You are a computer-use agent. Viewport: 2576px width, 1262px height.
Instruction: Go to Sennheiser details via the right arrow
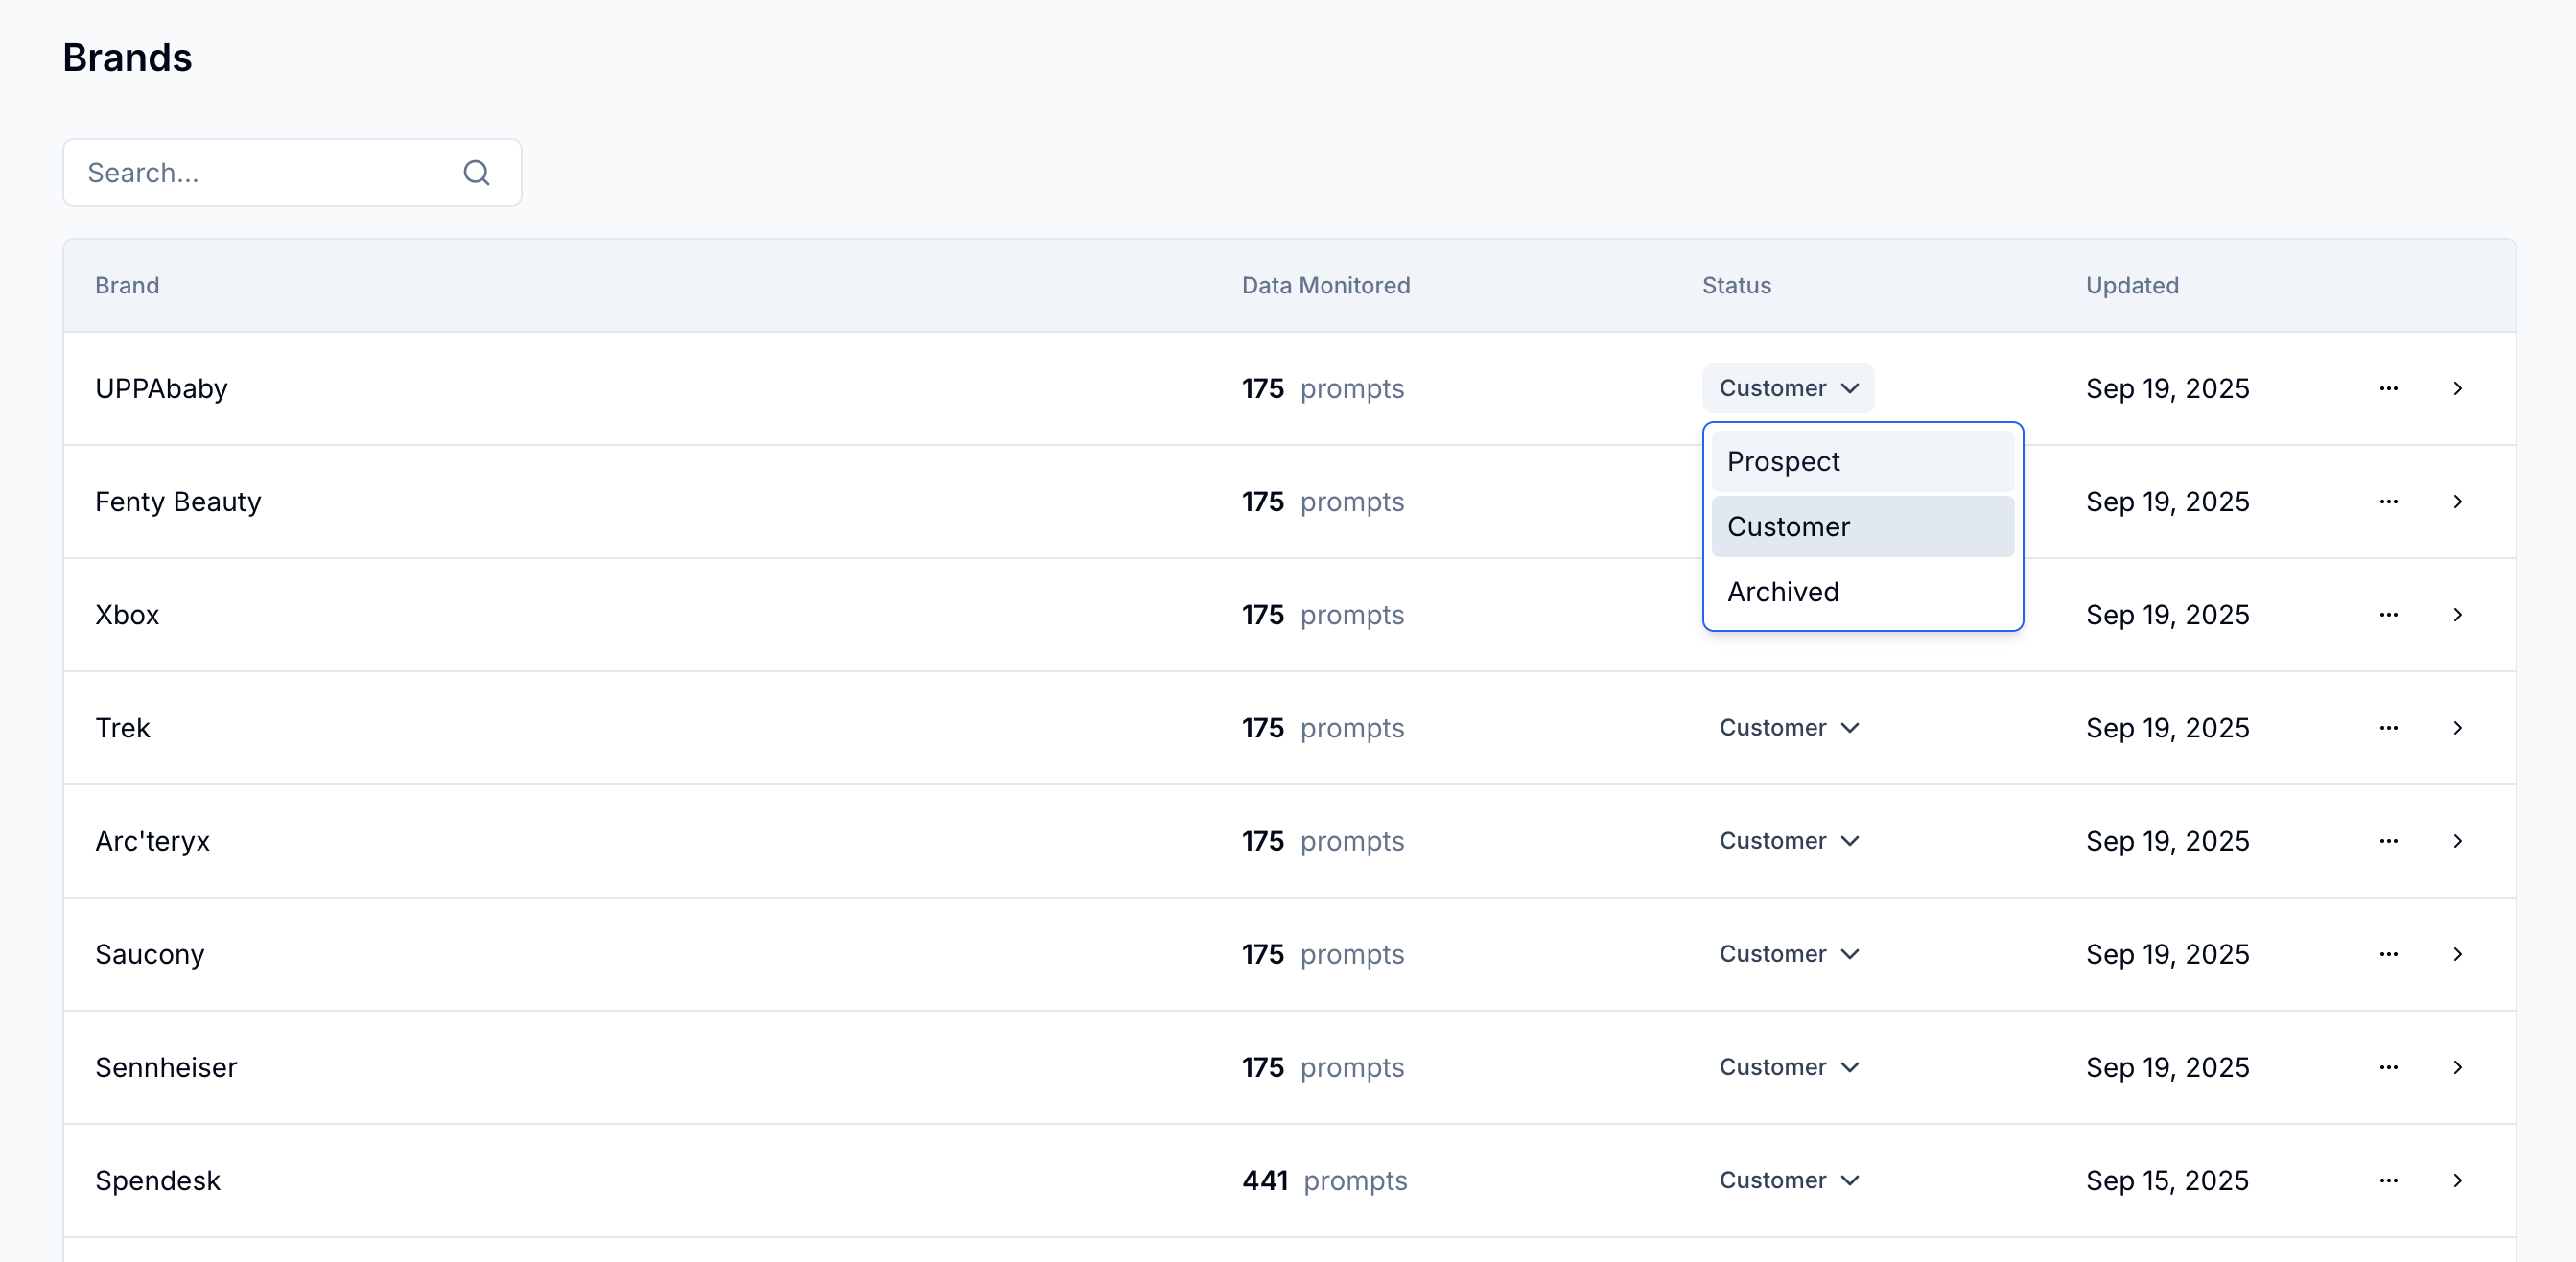pyautogui.click(x=2457, y=1067)
